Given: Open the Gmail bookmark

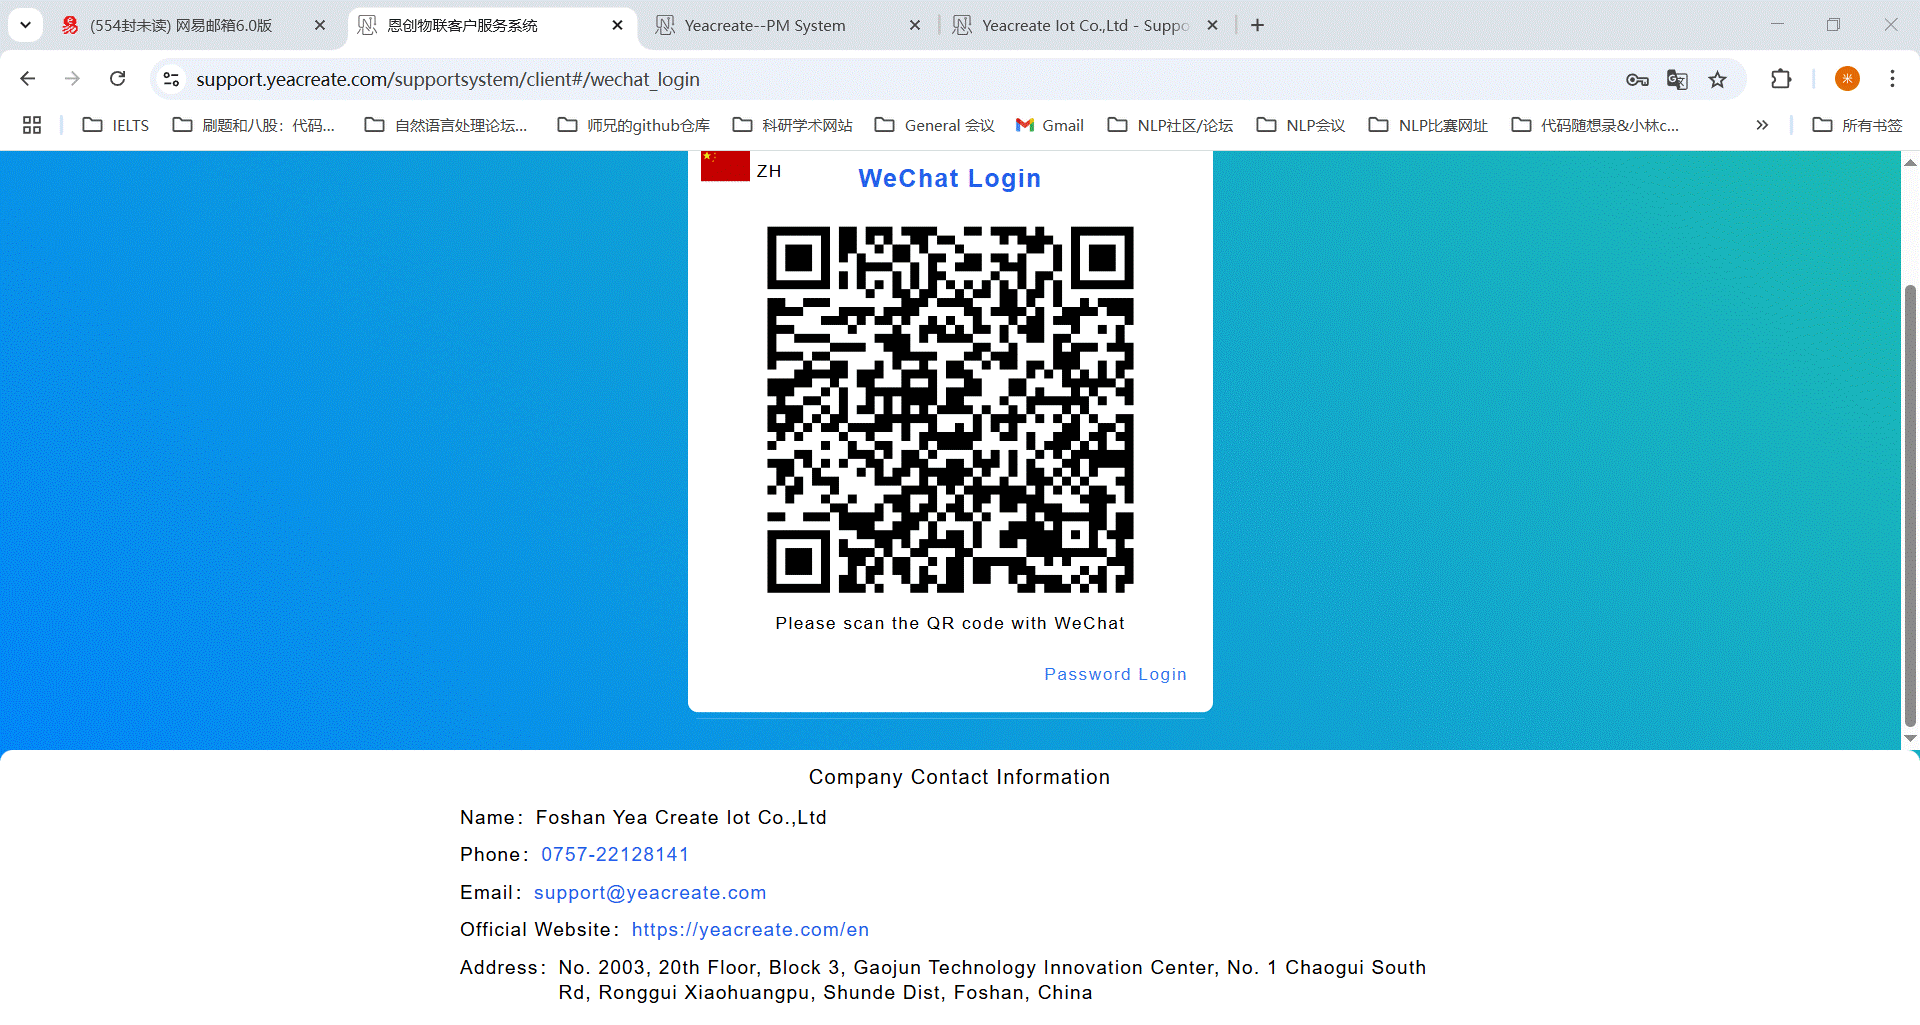Looking at the screenshot, I should tap(1050, 125).
